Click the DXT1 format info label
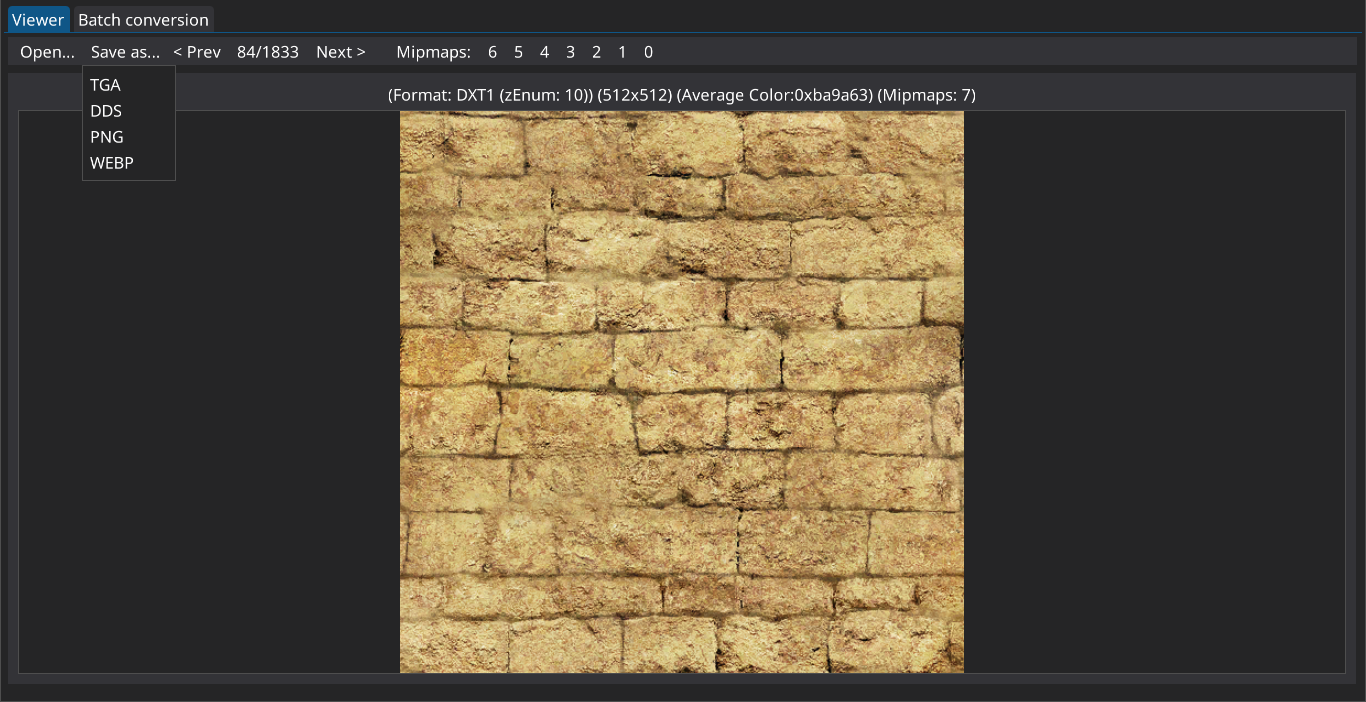1366x702 pixels. [x=681, y=95]
